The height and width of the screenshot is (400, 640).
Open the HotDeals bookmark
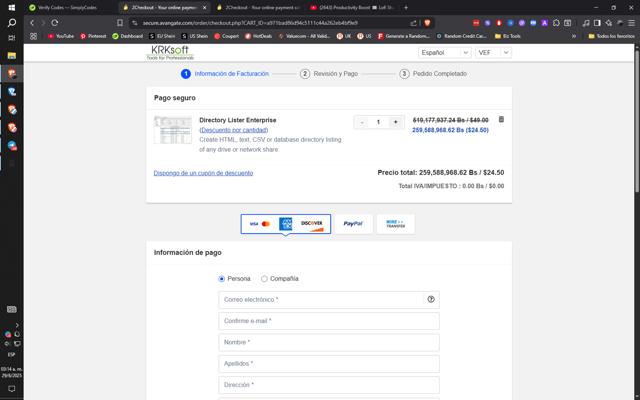pyautogui.click(x=258, y=36)
